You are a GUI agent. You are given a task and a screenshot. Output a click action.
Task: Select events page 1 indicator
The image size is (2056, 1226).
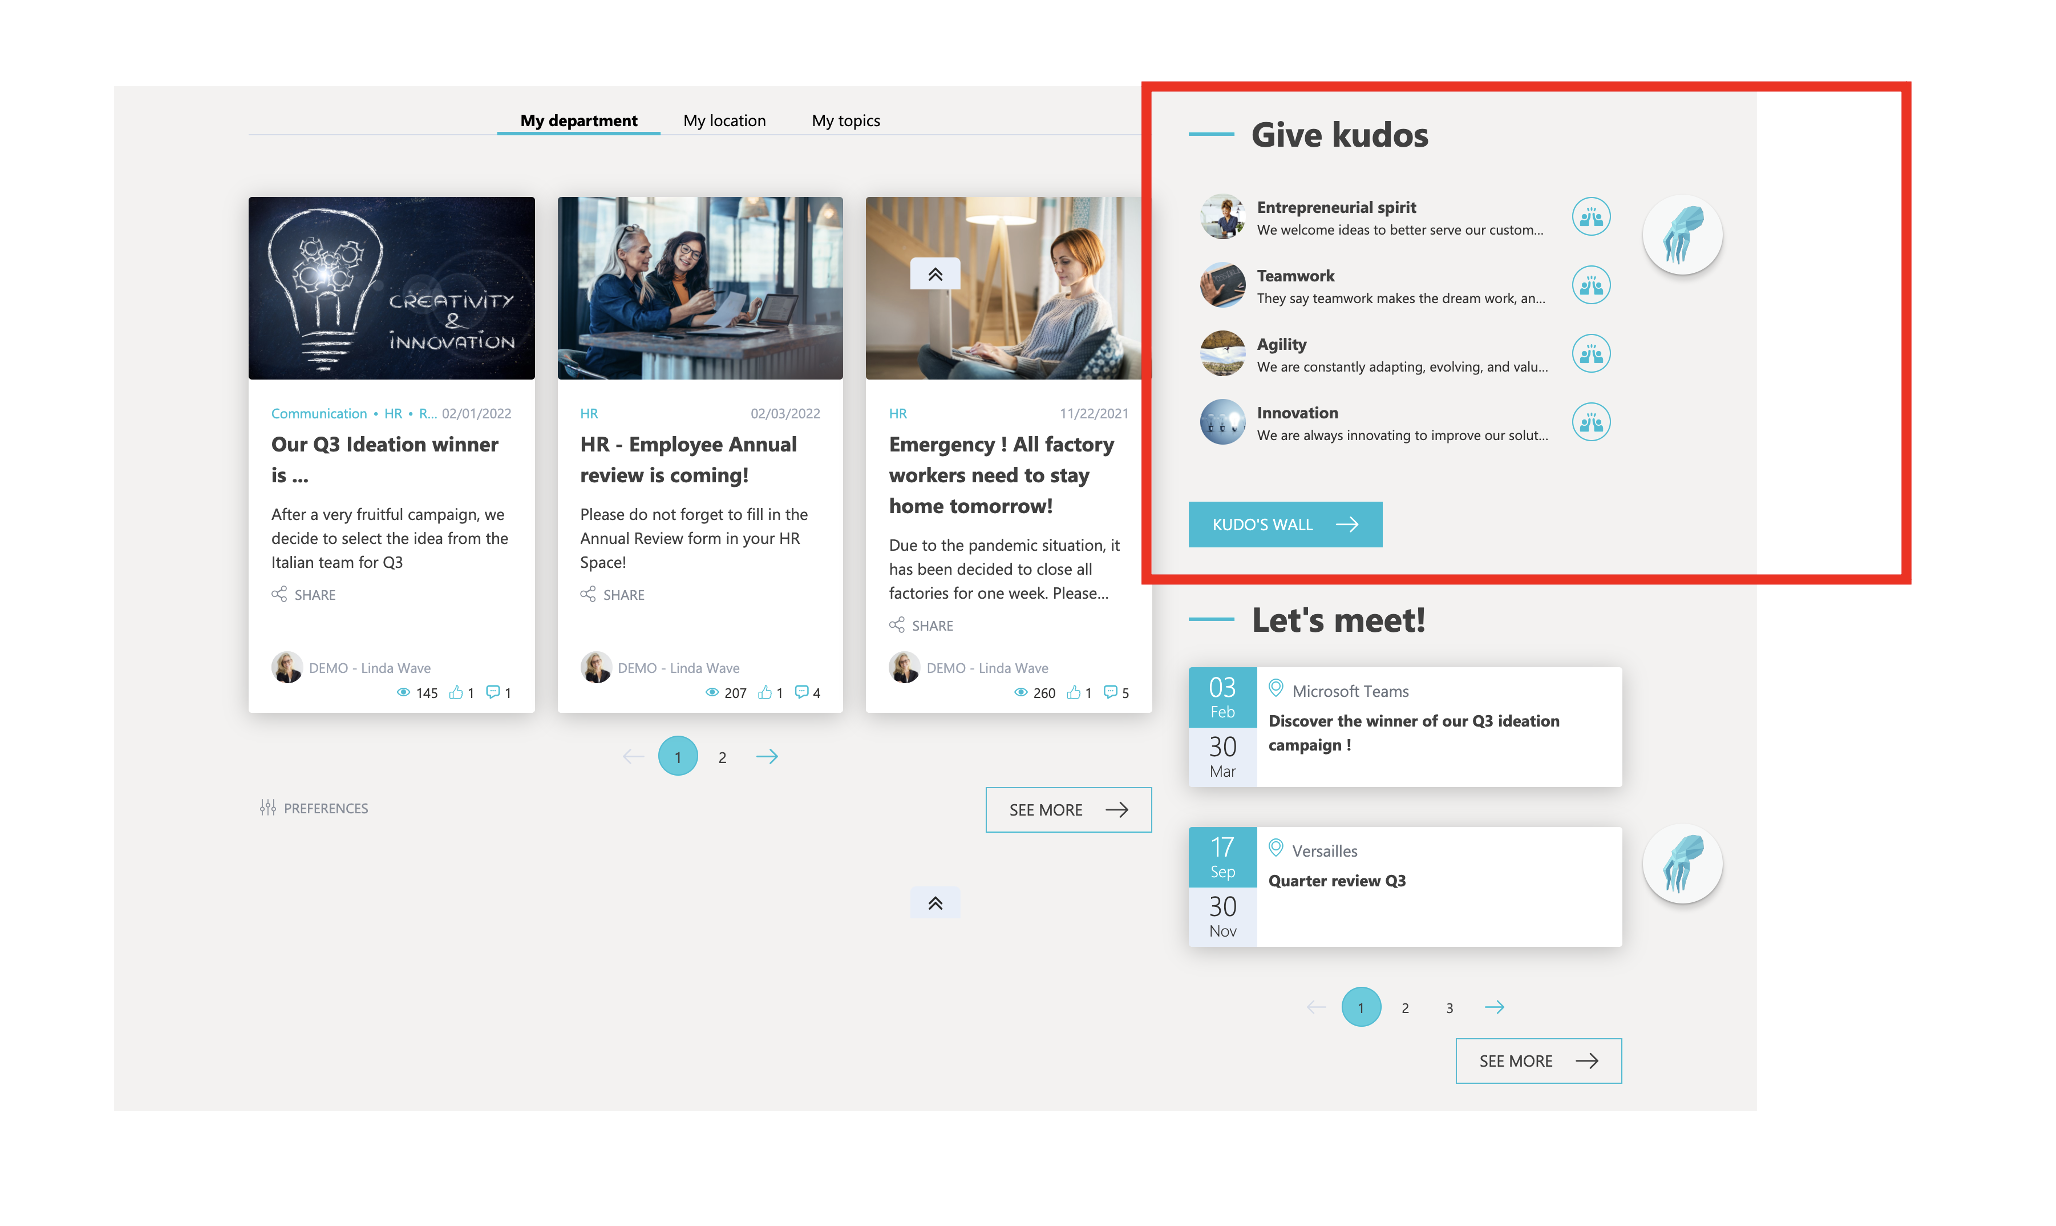pos(1361,1007)
